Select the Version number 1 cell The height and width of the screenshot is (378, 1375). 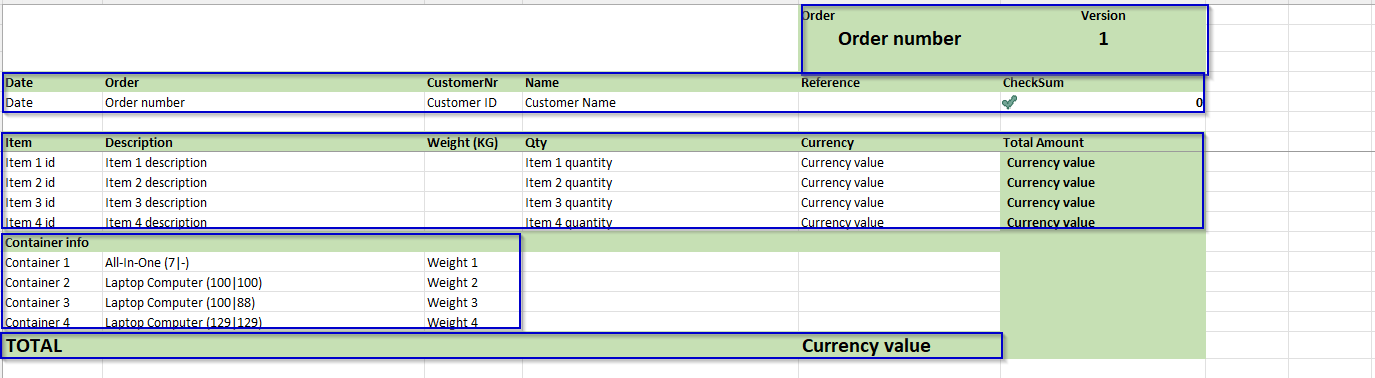tap(1103, 39)
